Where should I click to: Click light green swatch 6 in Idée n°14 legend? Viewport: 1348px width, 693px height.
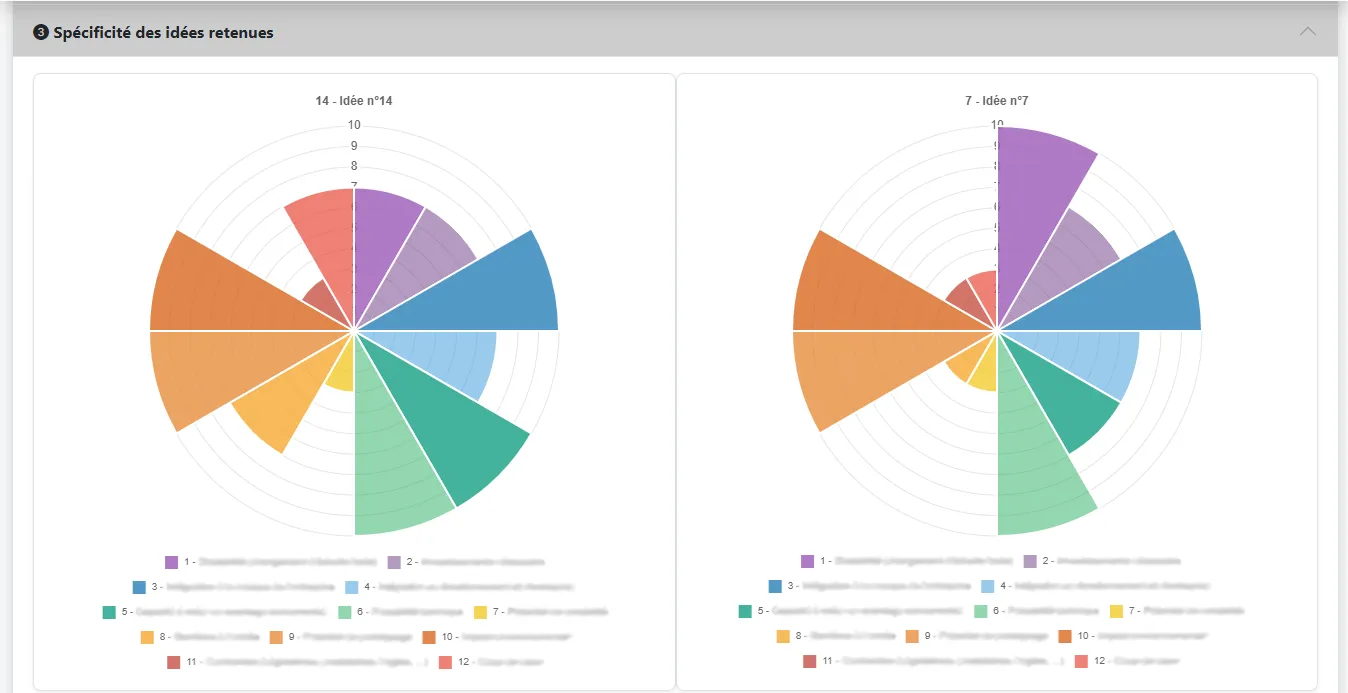coord(345,611)
